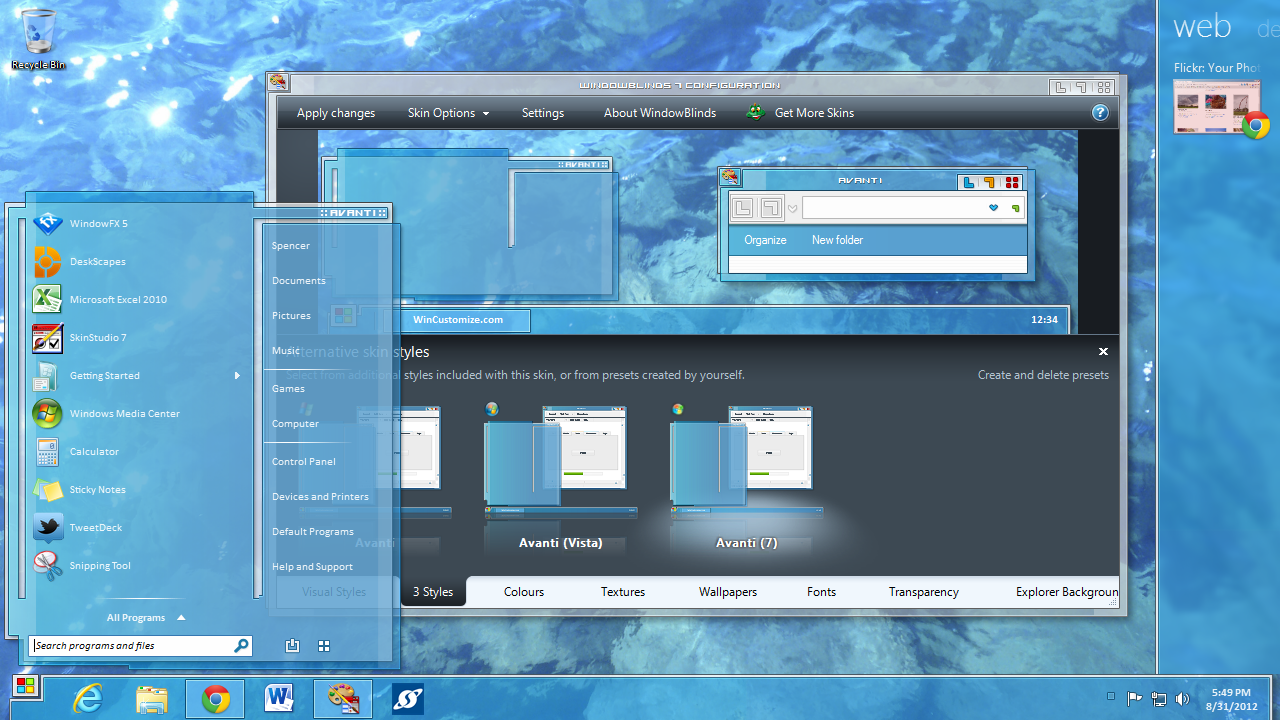
Task: Click the Search programs and files field
Action: (130, 646)
